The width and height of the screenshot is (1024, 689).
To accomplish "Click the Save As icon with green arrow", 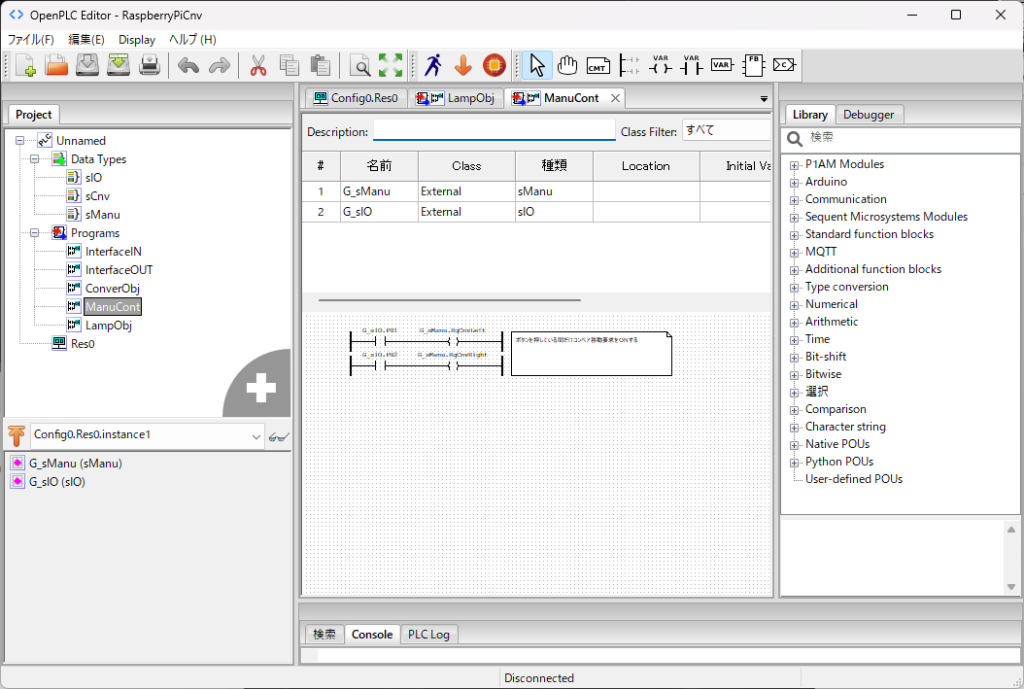I will (118, 65).
